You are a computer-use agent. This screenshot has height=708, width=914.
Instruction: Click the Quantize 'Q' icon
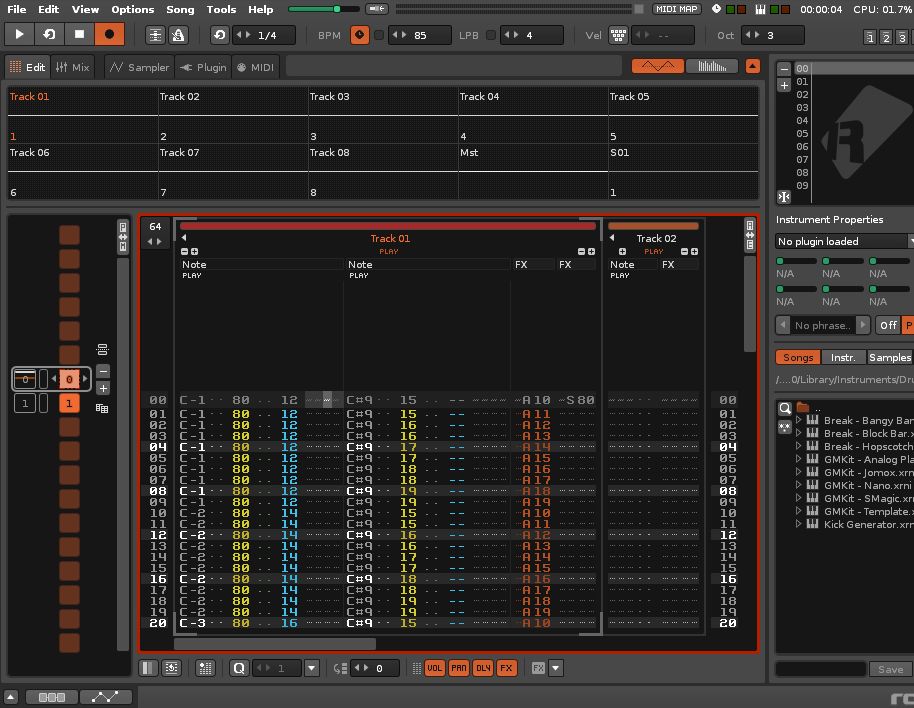239,668
